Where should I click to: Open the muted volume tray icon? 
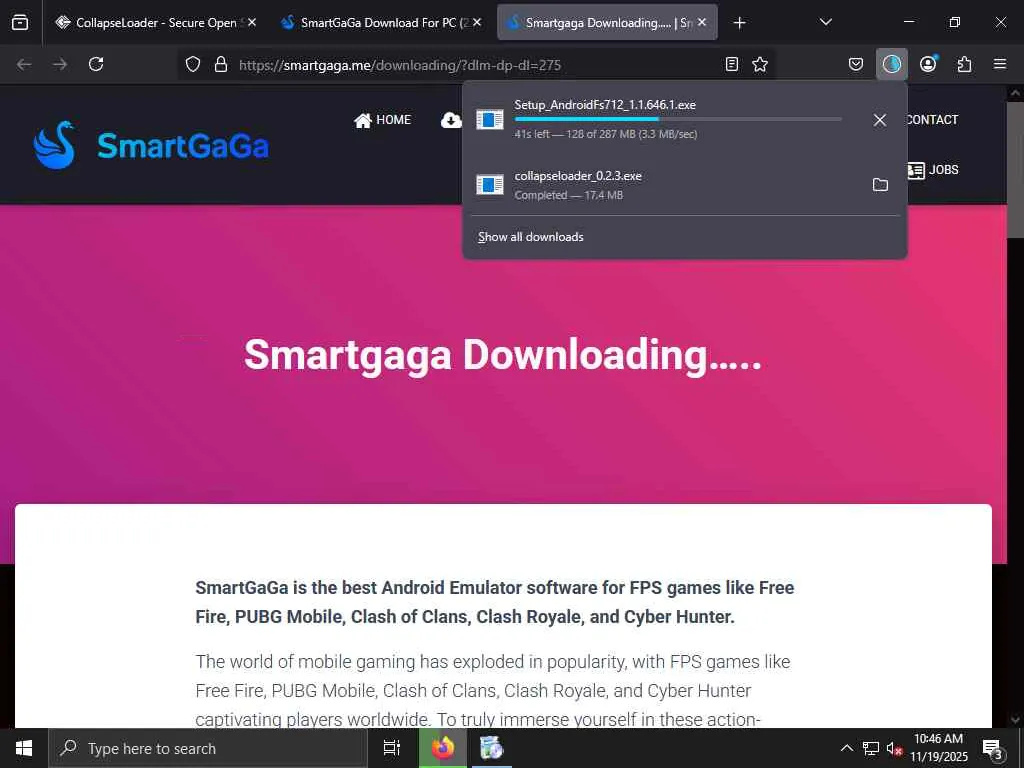pyautogui.click(x=894, y=748)
